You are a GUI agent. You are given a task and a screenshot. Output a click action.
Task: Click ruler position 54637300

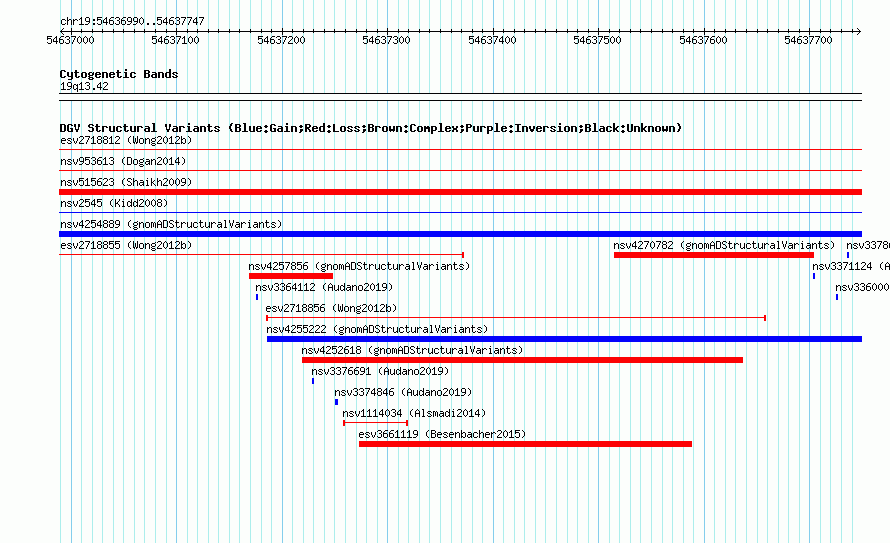coord(386,40)
